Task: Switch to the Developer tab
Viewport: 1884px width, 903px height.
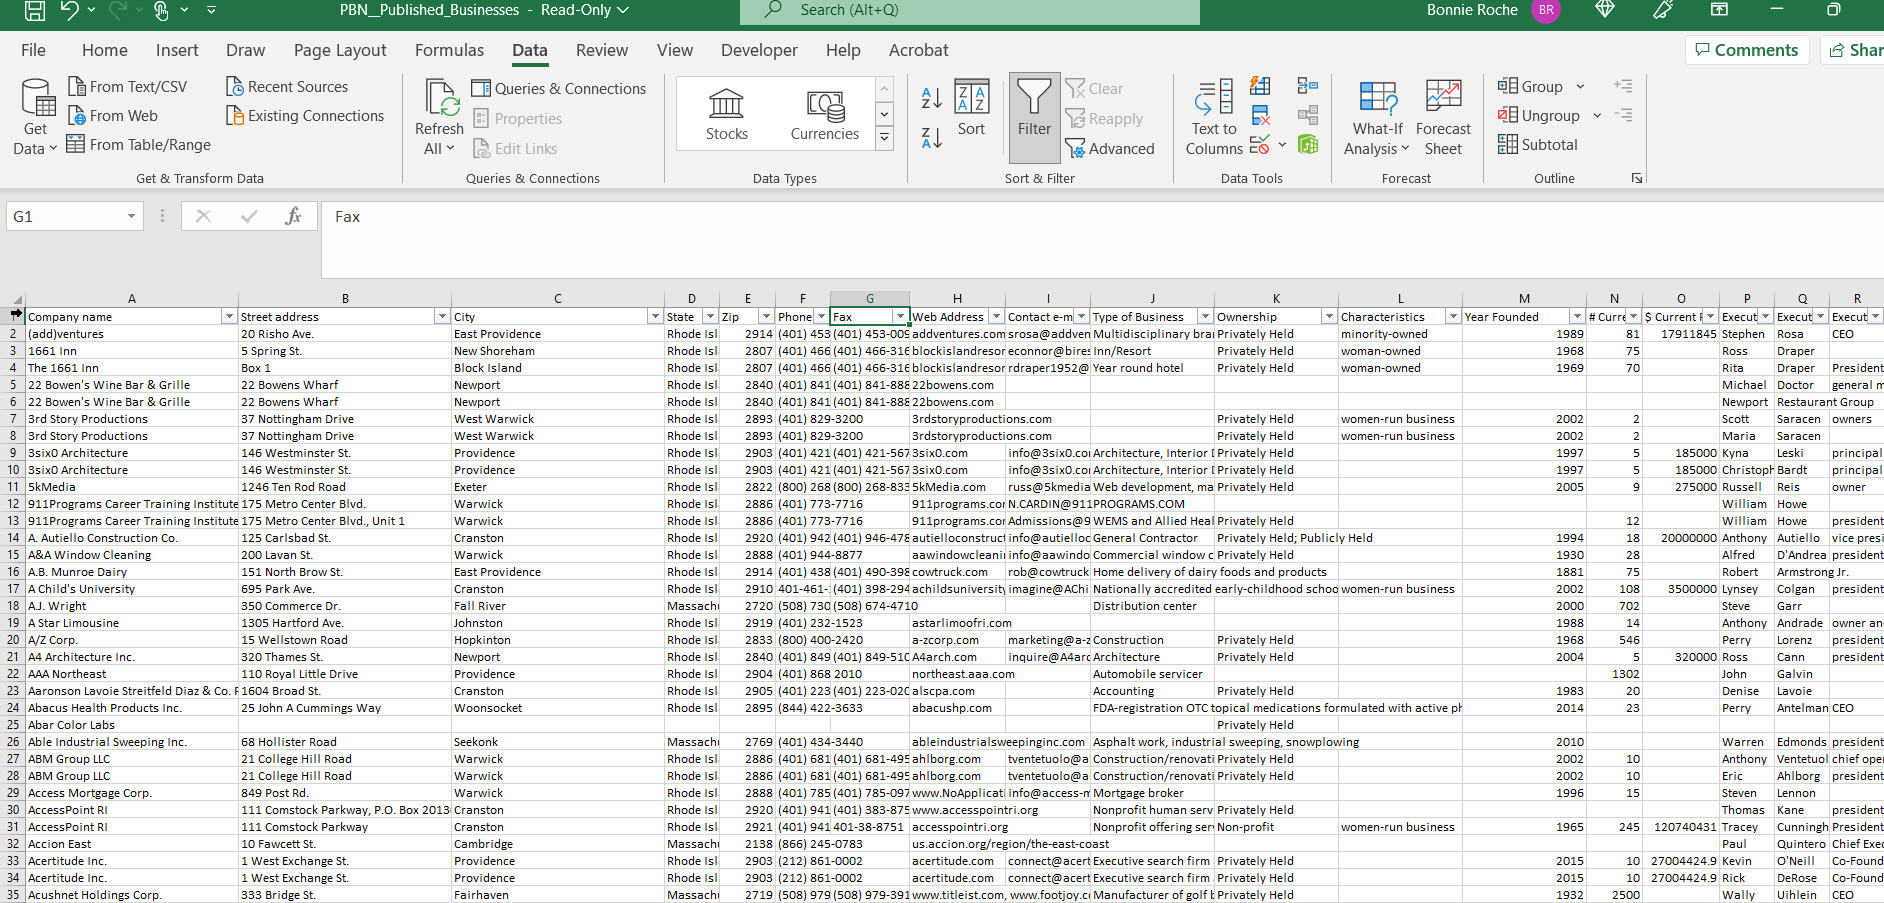Action: [x=759, y=50]
